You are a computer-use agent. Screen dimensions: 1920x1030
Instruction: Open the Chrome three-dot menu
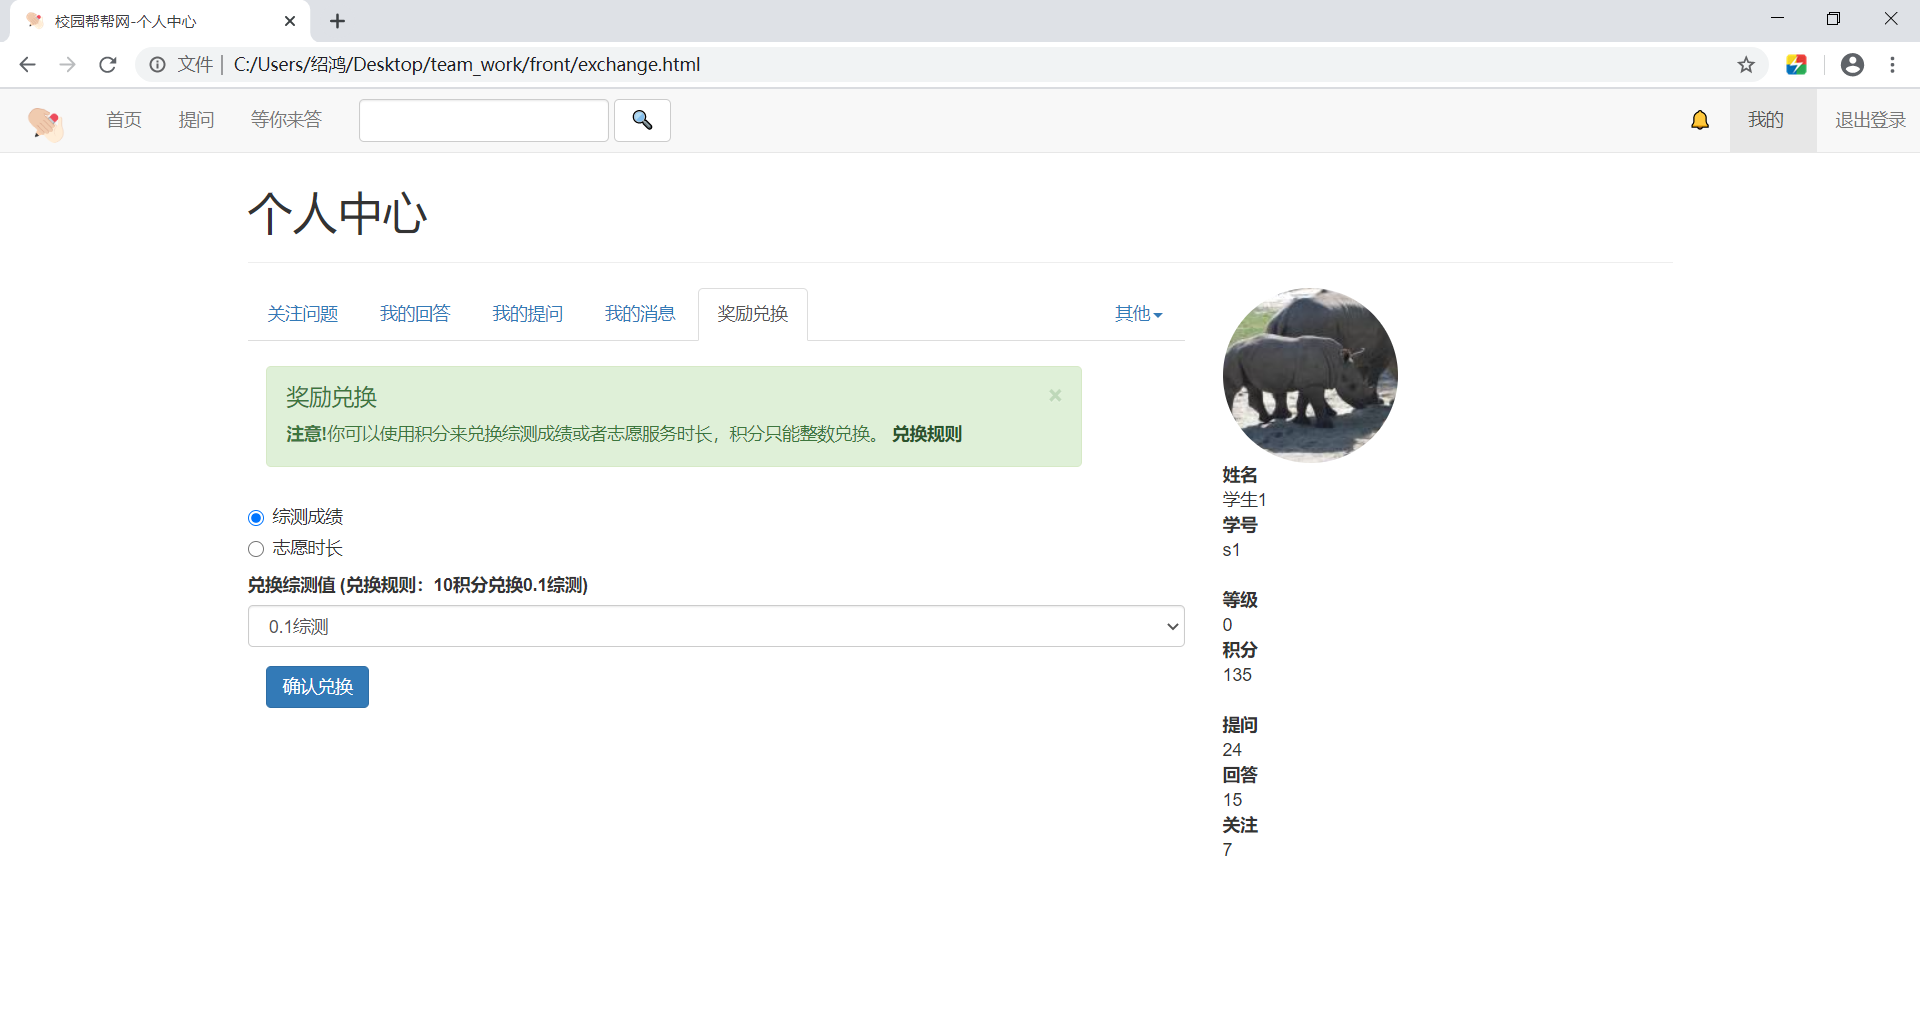[1893, 65]
